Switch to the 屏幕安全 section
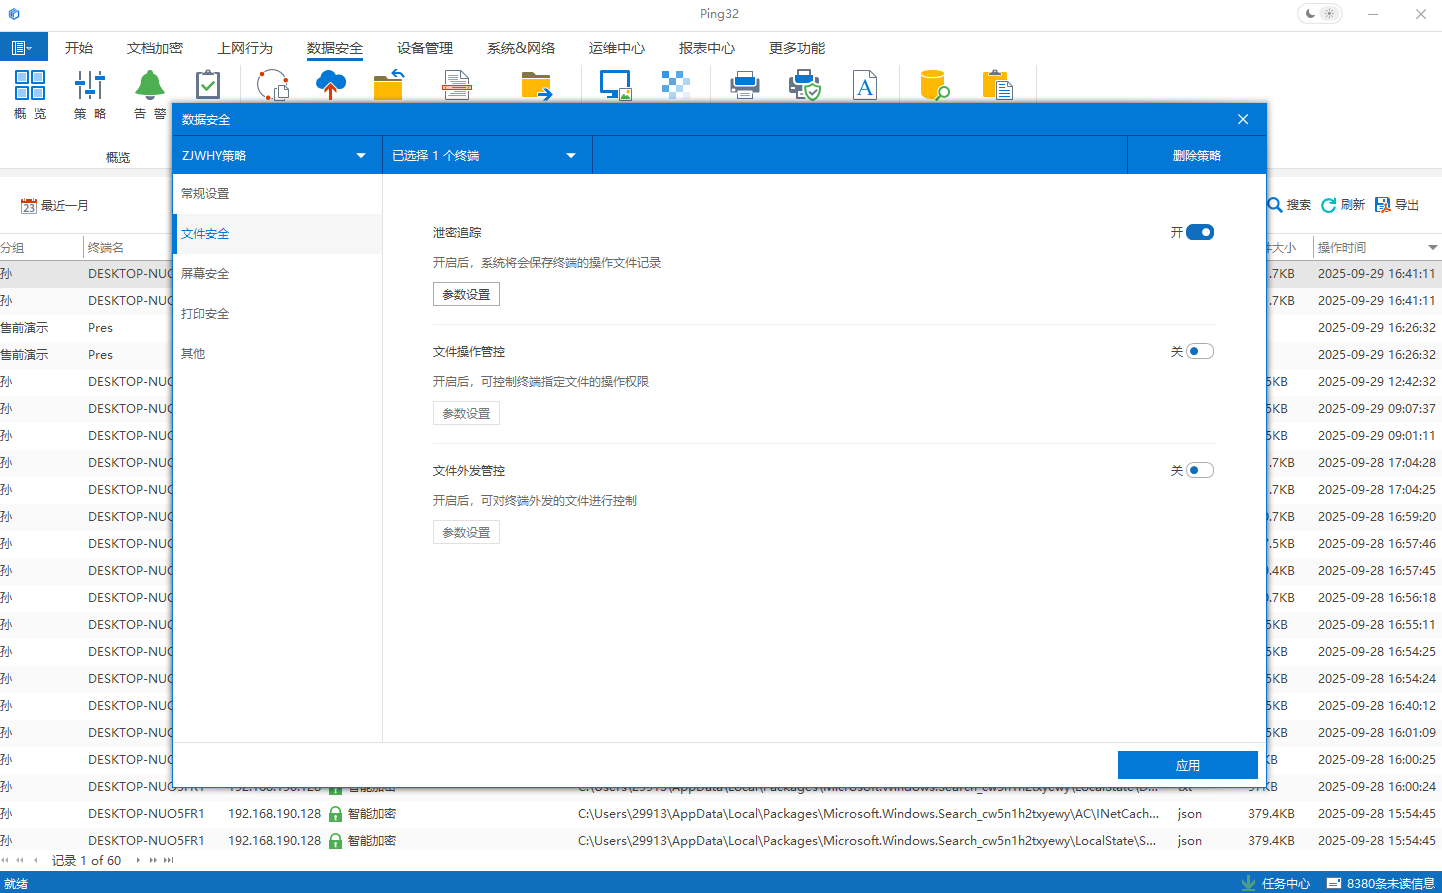 (205, 273)
